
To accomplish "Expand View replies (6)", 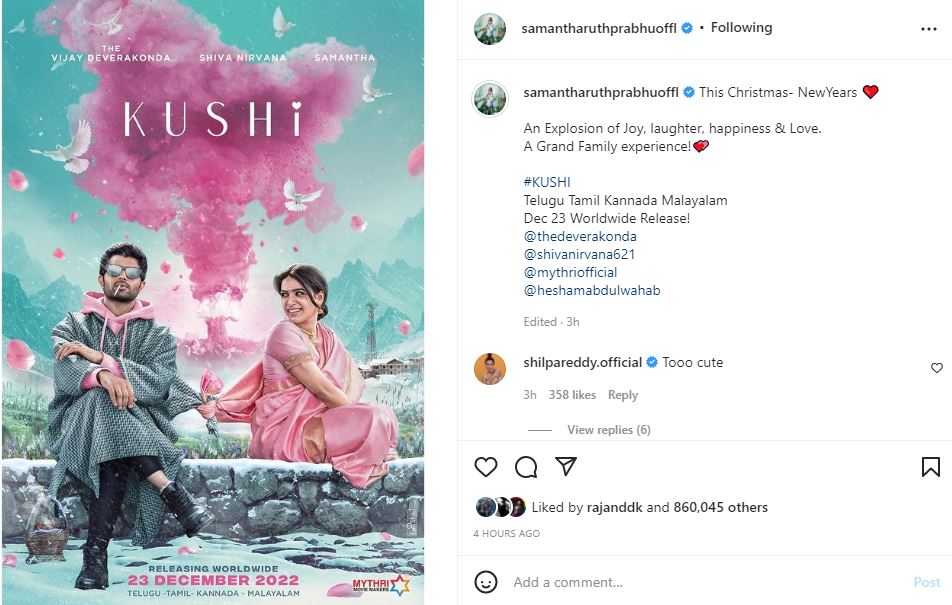I will pos(609,429).
